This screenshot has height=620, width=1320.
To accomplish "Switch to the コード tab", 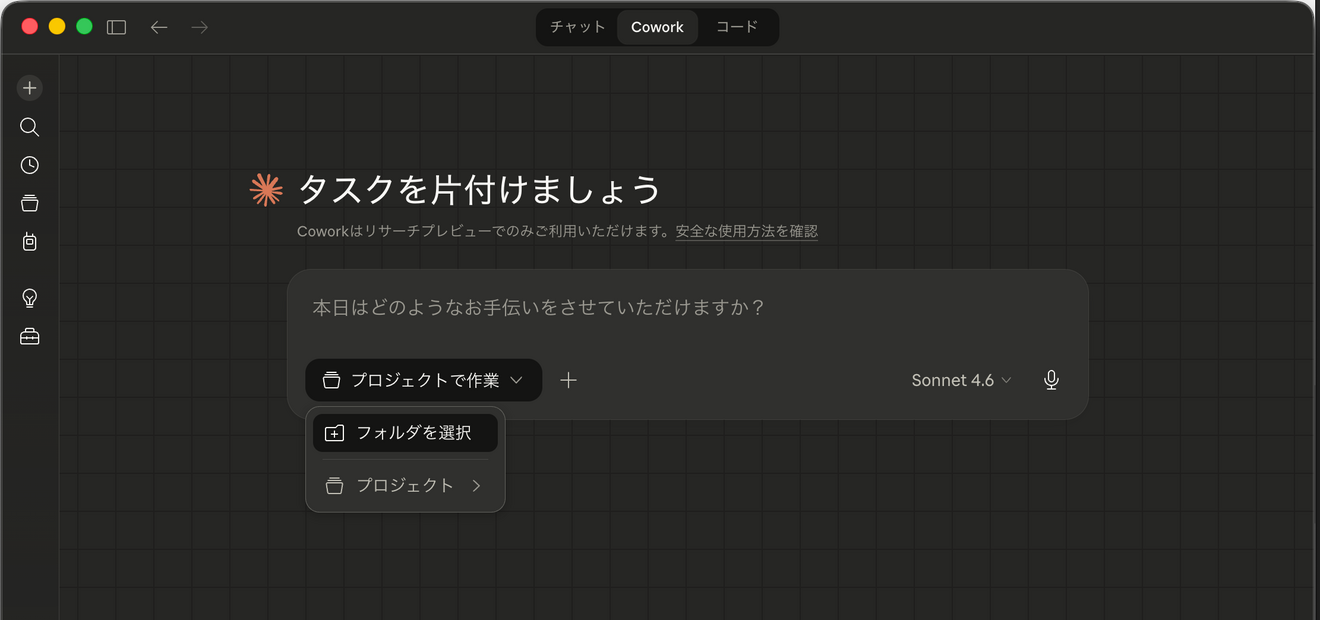I will point(737,27).
